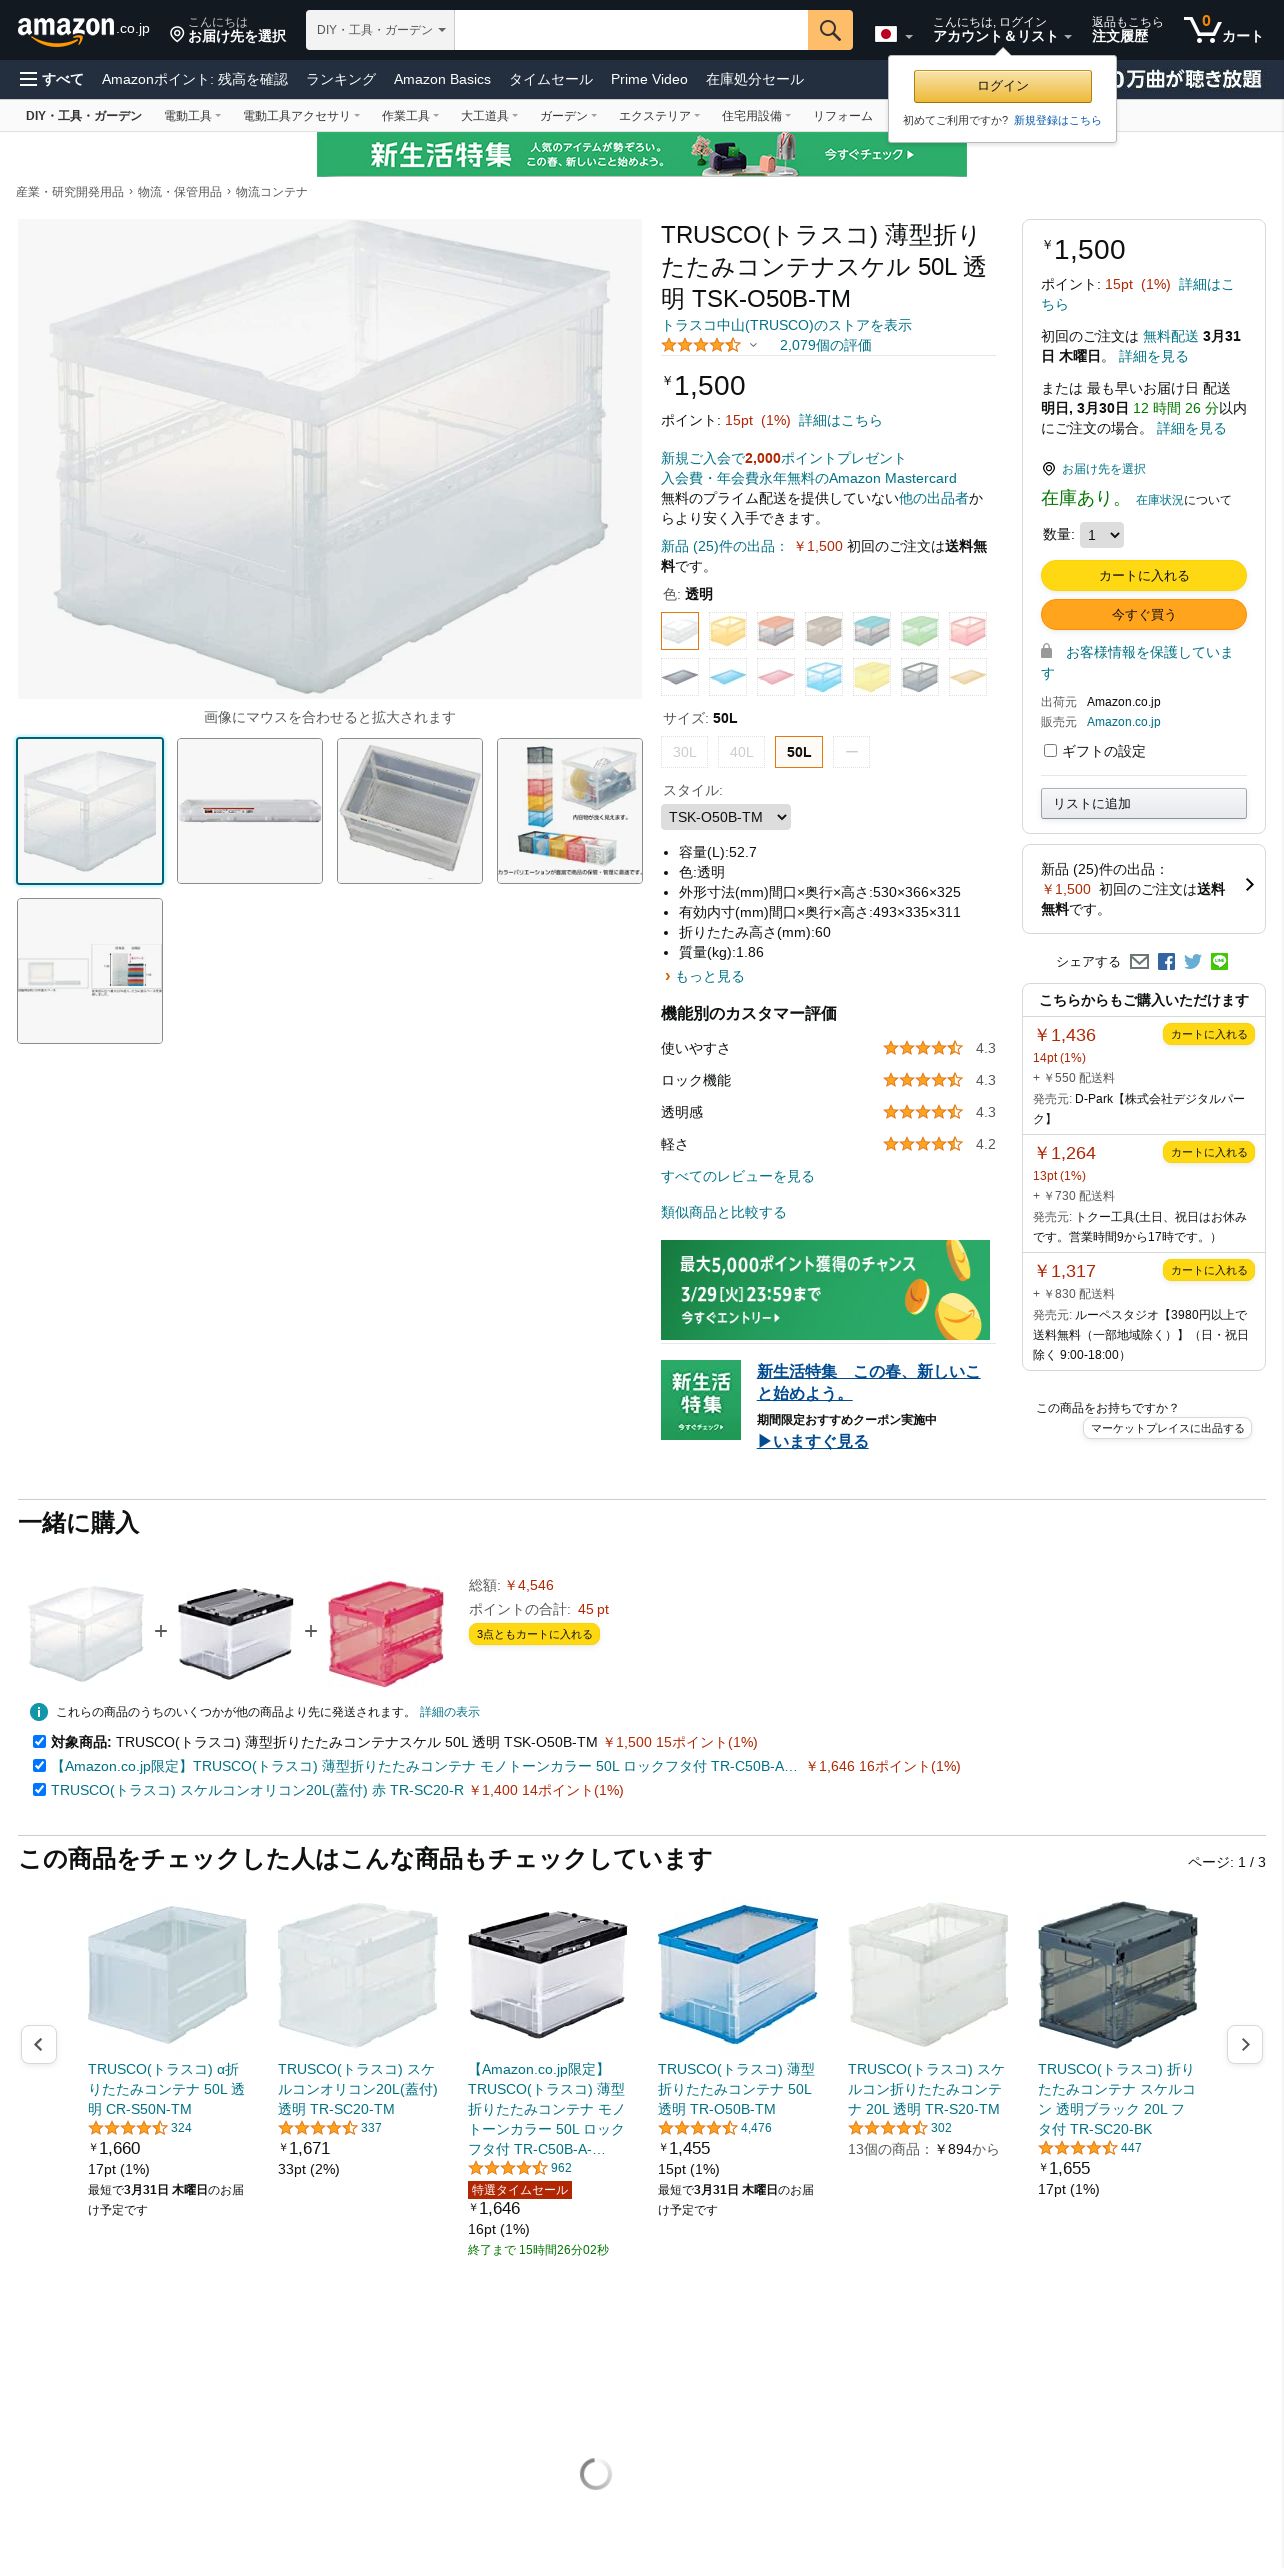Screen dimensions: 1284x2568
Task: Select the green color swatch
Action: click(920, 631)
